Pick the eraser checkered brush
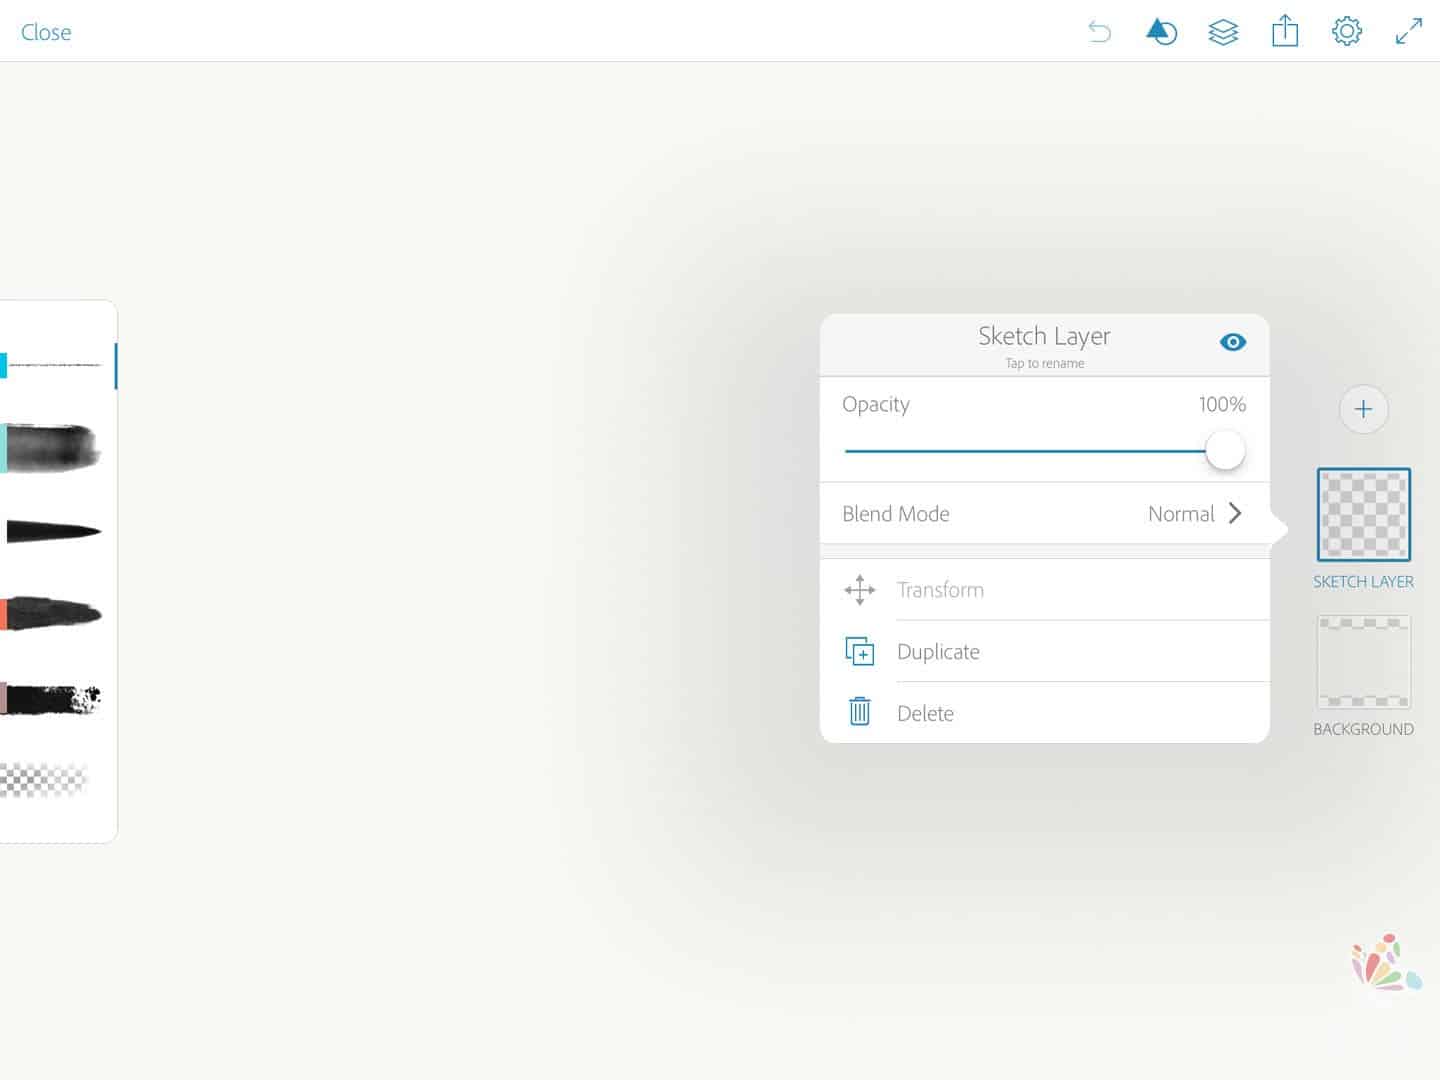The image size is (1440, 1080). [45, 780]
